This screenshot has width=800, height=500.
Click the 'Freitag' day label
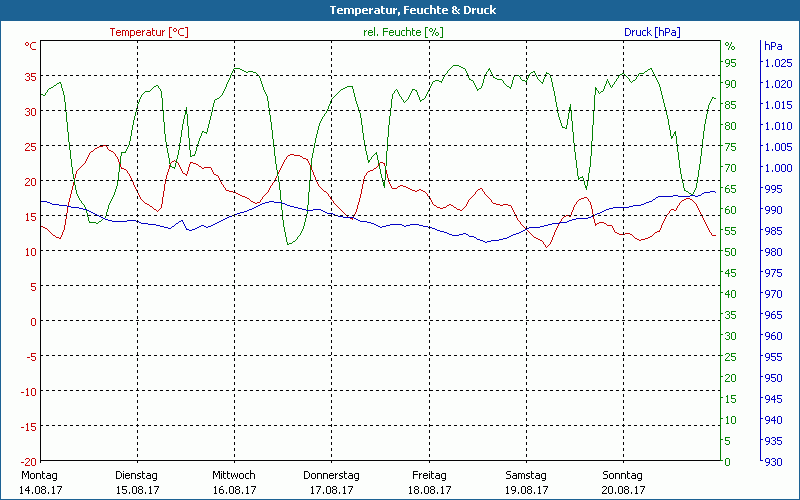(x=429, y=475)
